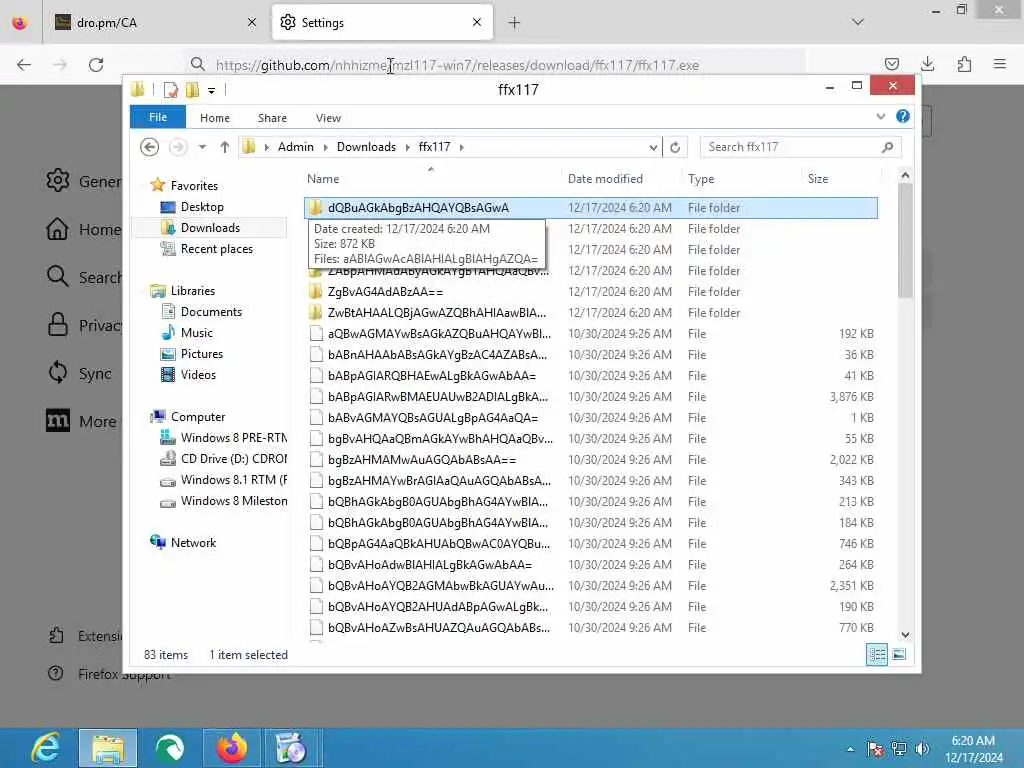This screenshot has width=1024, height=768.
Task: Switch to Details view layout icon
Action: click(876, 654)
